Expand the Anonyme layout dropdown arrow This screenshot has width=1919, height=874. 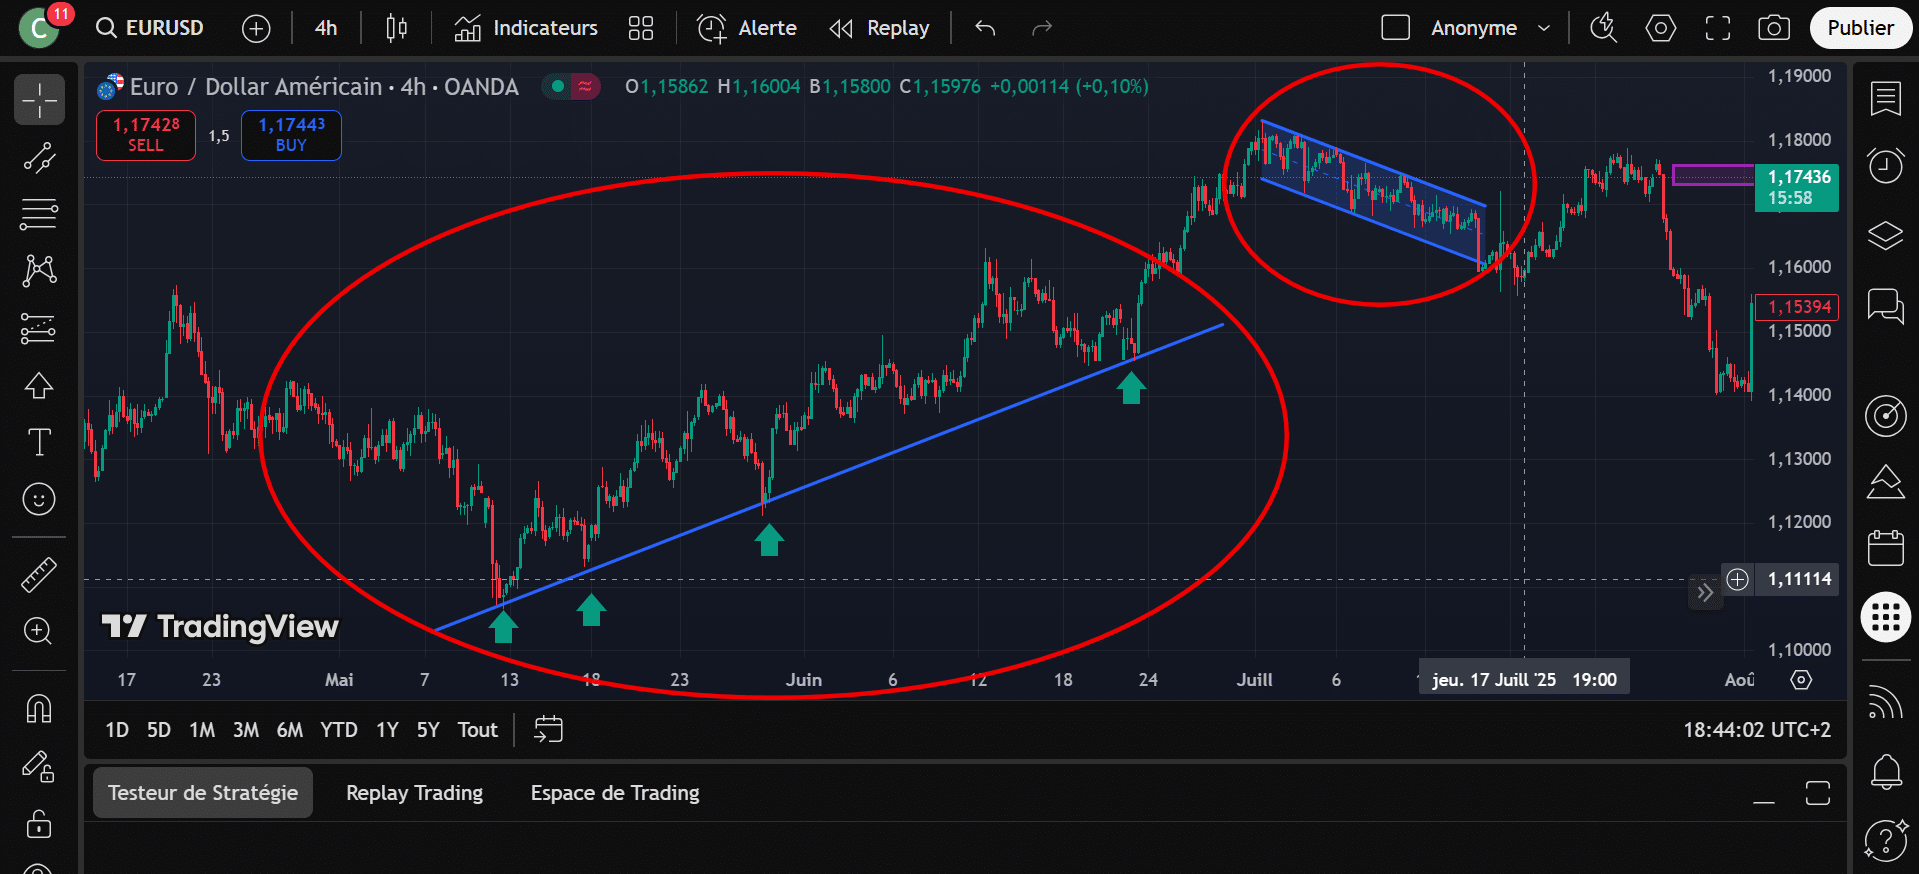pos(1543,28)
